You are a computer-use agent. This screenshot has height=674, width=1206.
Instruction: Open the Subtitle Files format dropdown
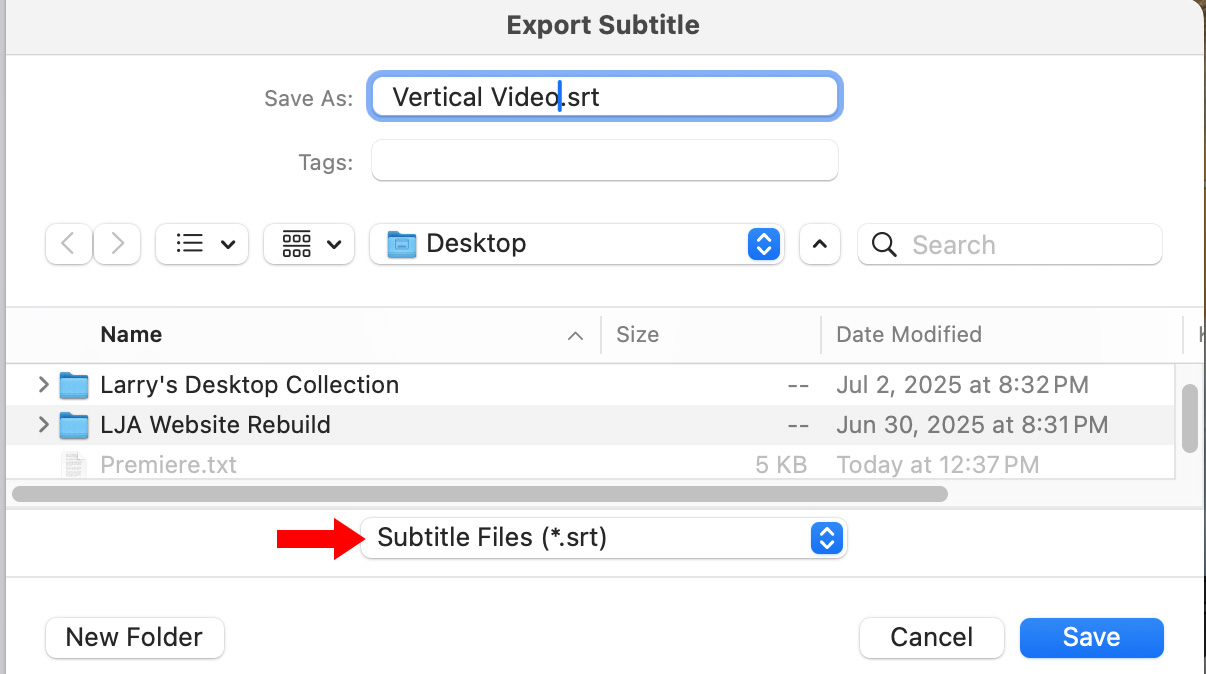604,538
